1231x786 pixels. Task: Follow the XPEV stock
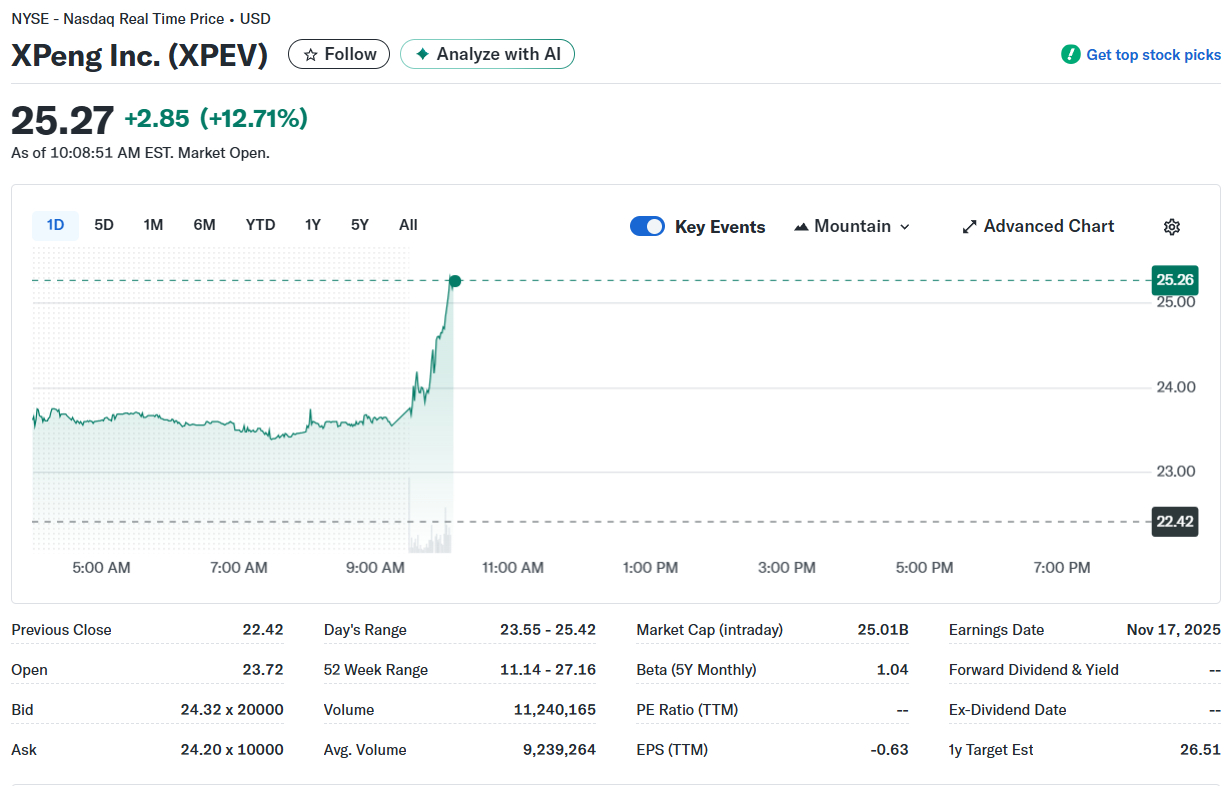click(339, 54)
